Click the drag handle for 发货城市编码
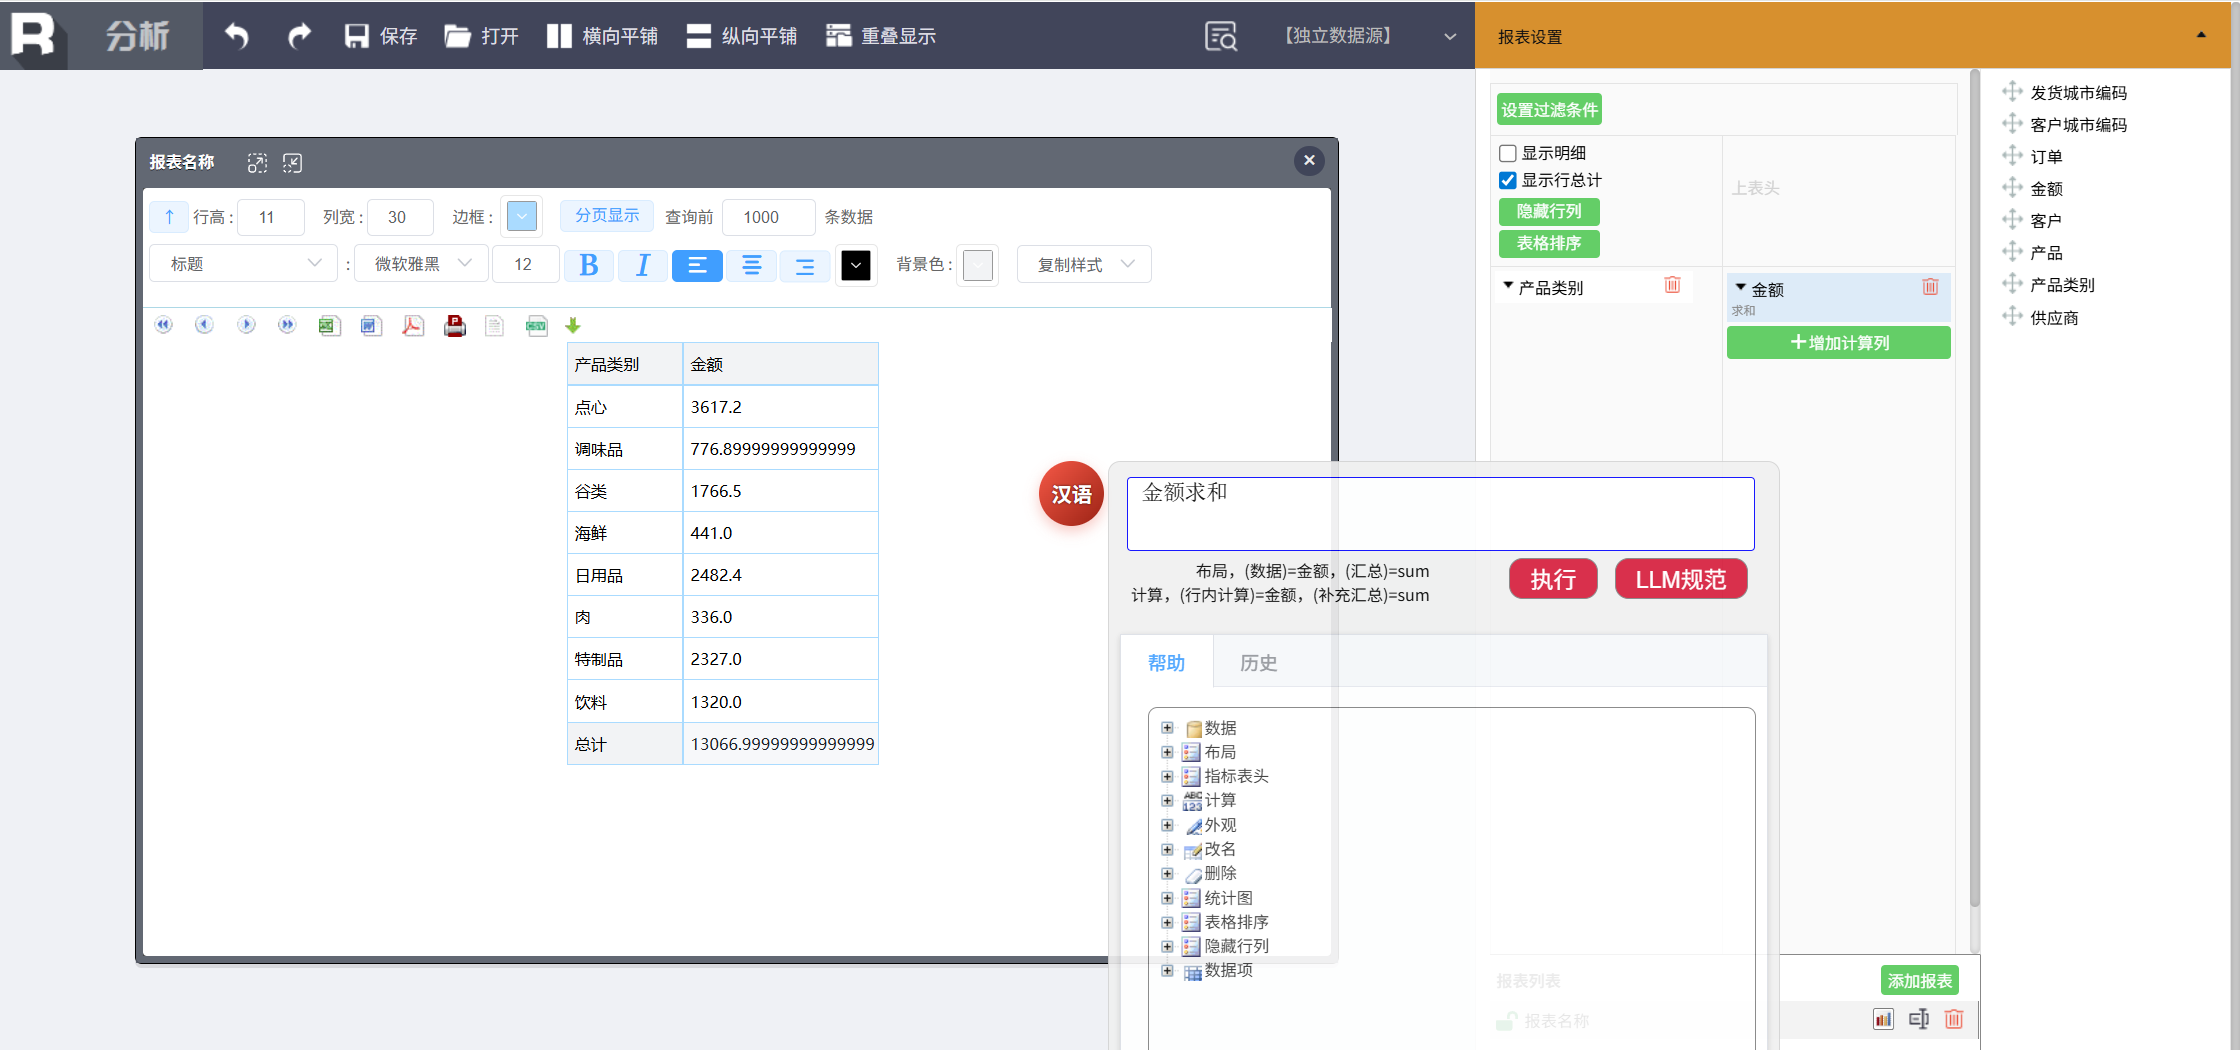The image size is (2240, 1050). [2012, 92]
